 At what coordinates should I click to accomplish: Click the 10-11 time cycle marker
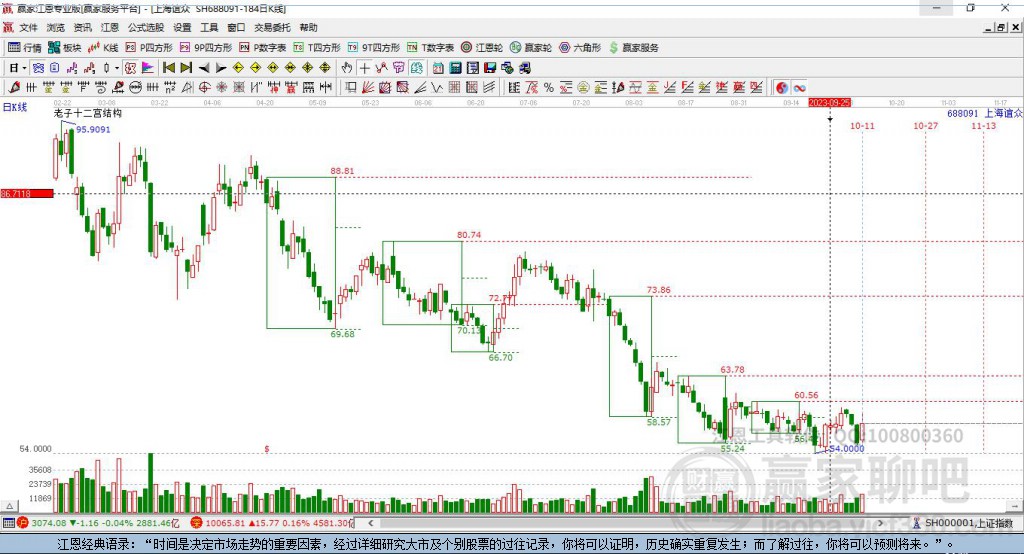[862, 125]
